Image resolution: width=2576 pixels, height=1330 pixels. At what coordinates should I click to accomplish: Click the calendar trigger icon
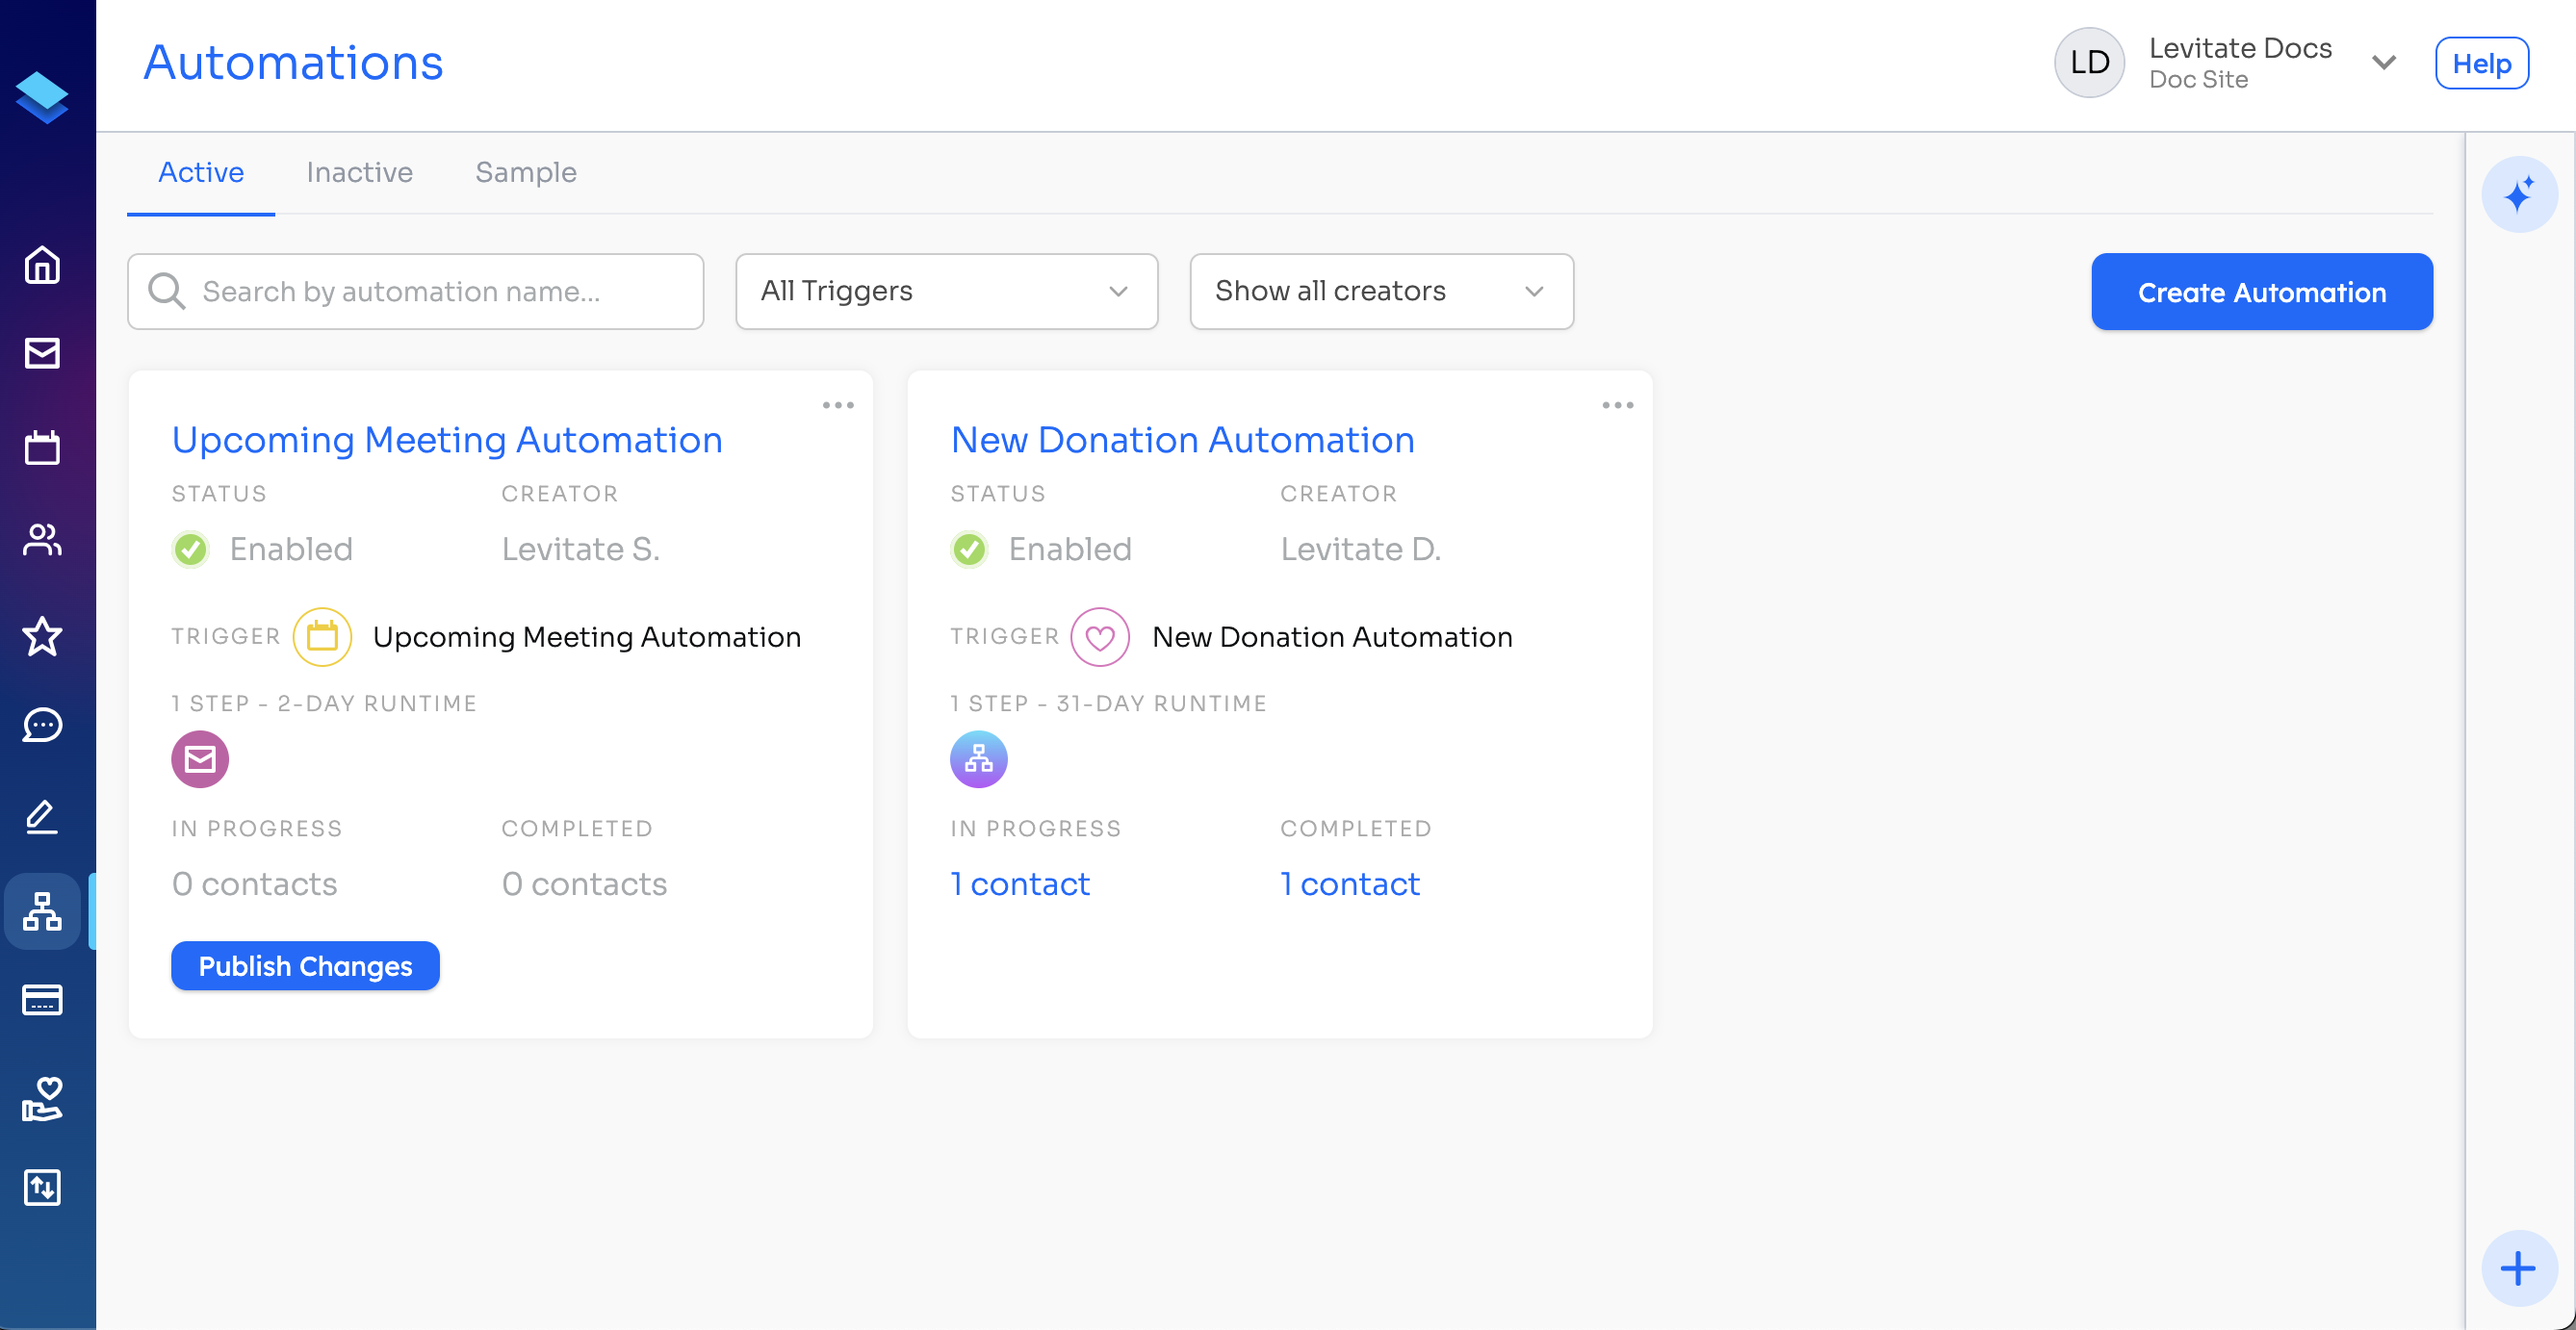pyautogui.click(x=322, y=636)
